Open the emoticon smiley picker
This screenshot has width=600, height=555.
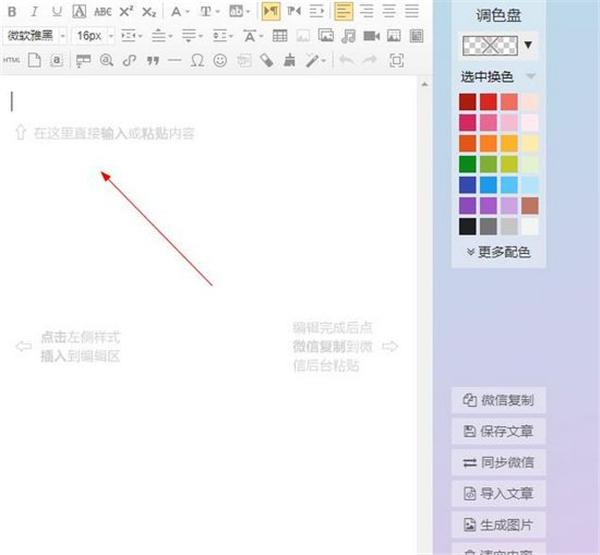click(x=220, y=60)
